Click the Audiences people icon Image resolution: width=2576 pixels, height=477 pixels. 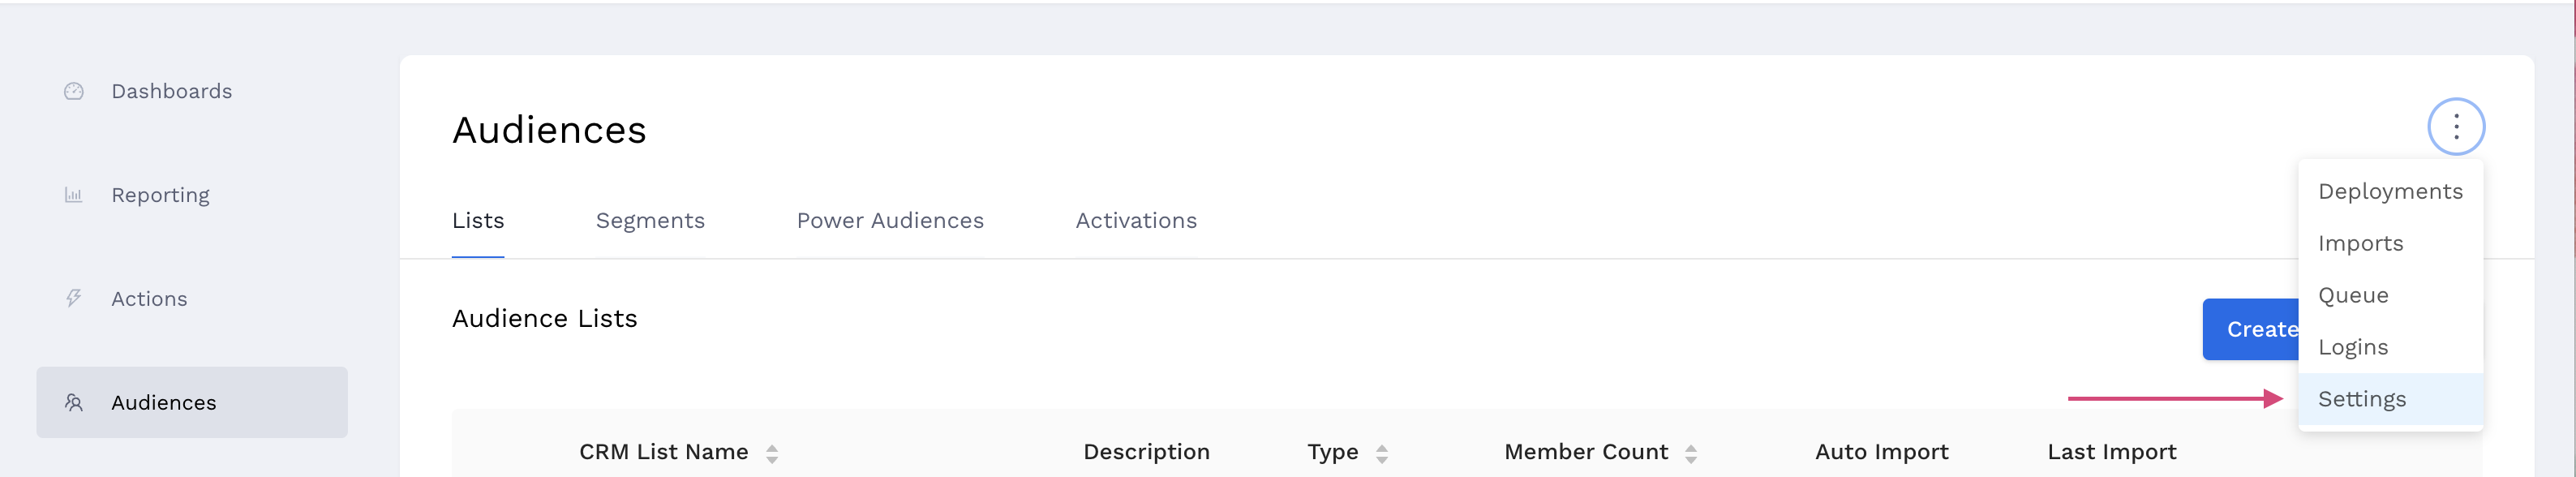[74, 402]
